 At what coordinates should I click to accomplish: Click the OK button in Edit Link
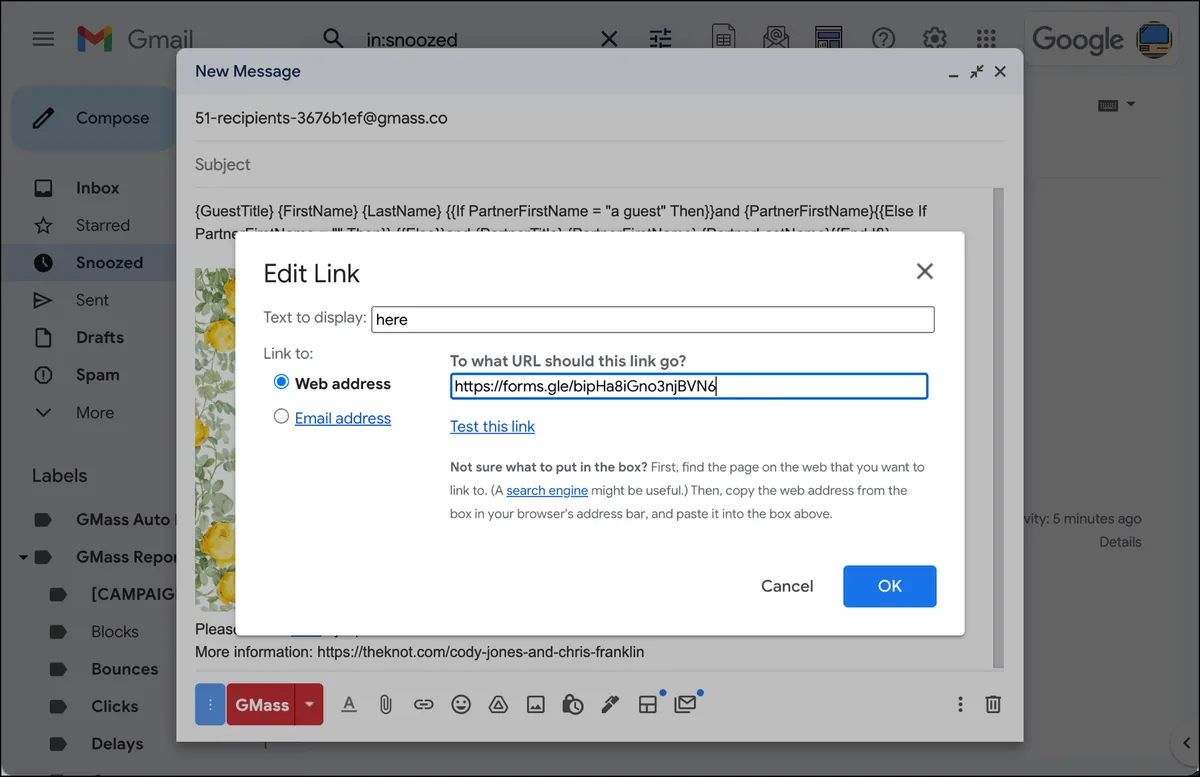point(890,586)
